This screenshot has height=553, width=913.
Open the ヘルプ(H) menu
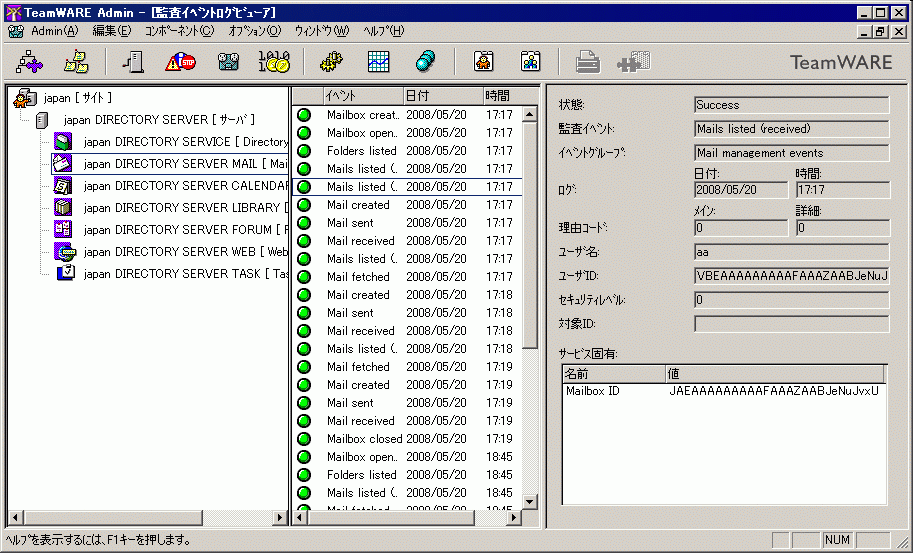tap(384, 31)
